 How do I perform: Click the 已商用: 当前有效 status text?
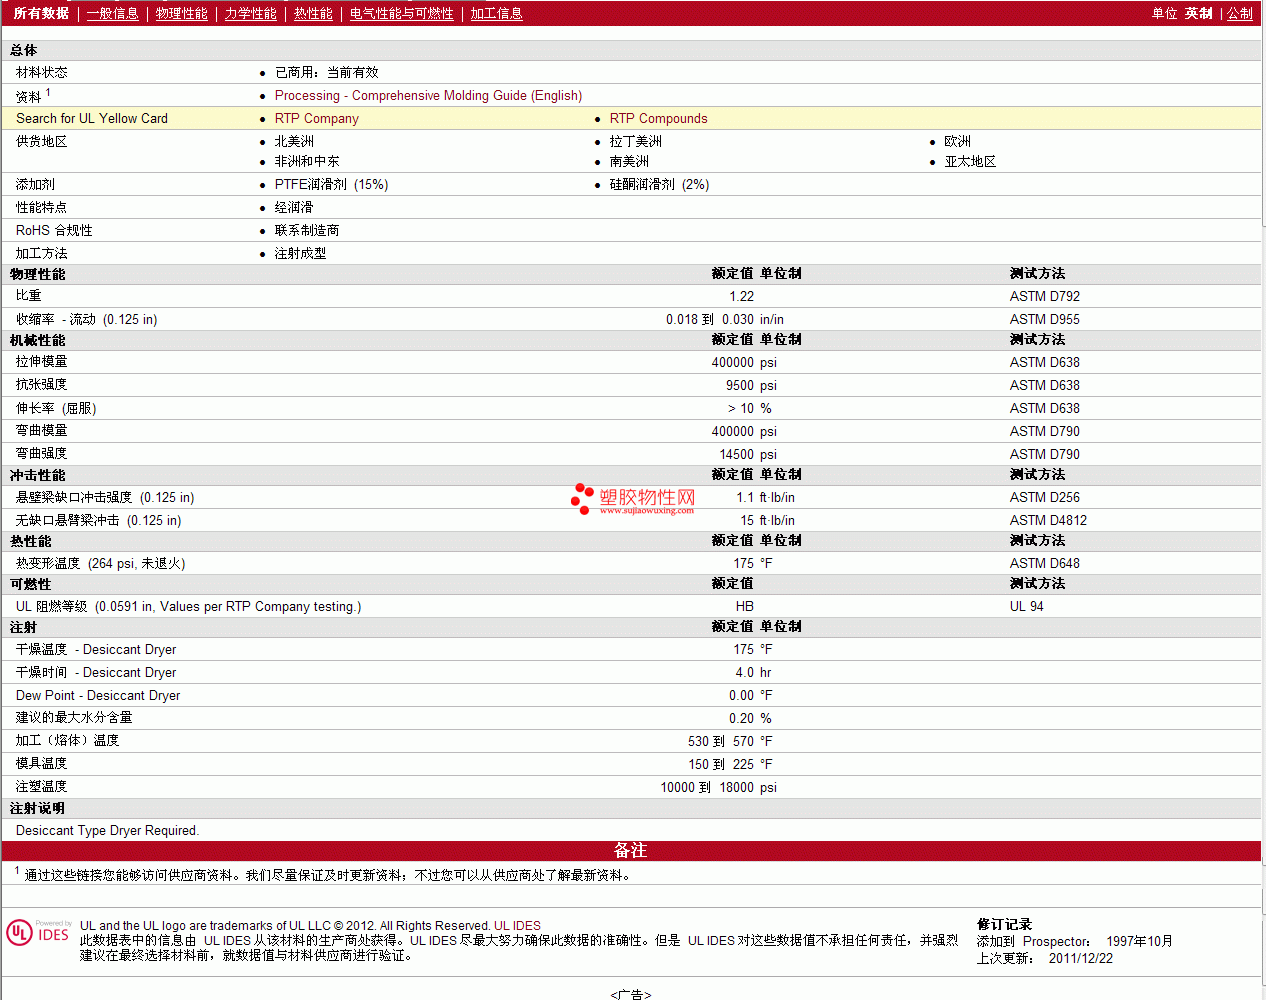[326, 72]
